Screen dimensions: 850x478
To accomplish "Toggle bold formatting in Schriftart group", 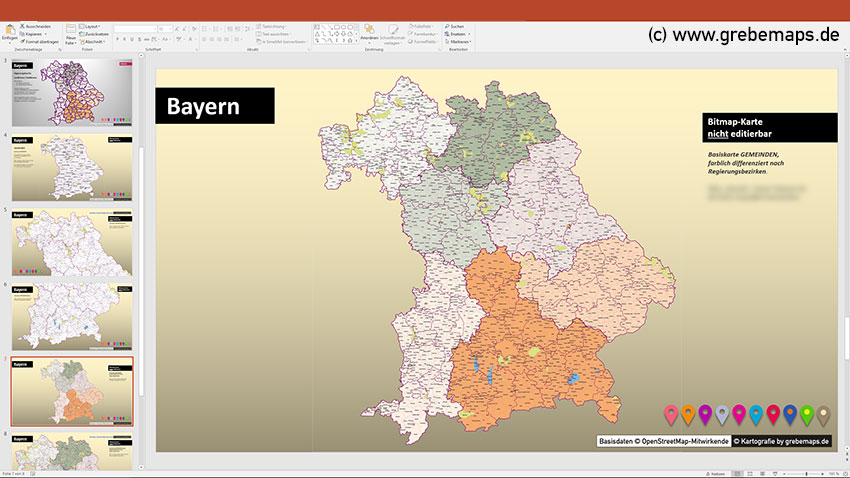I will [x=117, y=39].
